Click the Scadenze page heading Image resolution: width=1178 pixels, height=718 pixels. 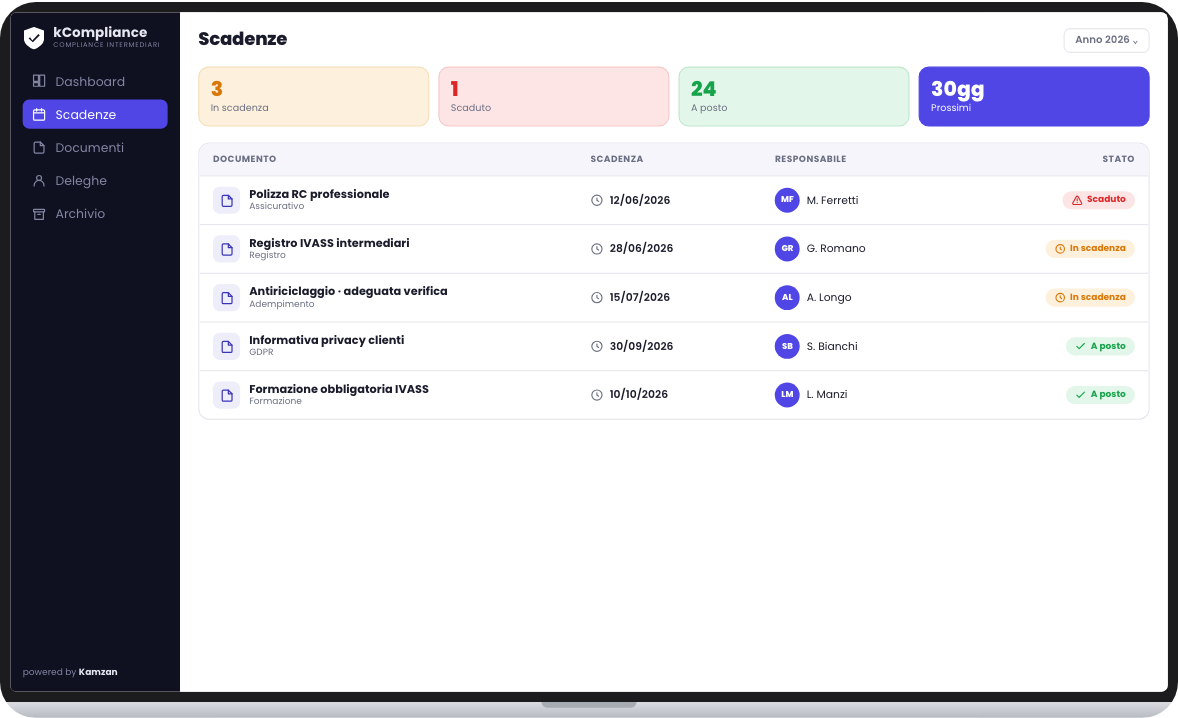(243, 39)
